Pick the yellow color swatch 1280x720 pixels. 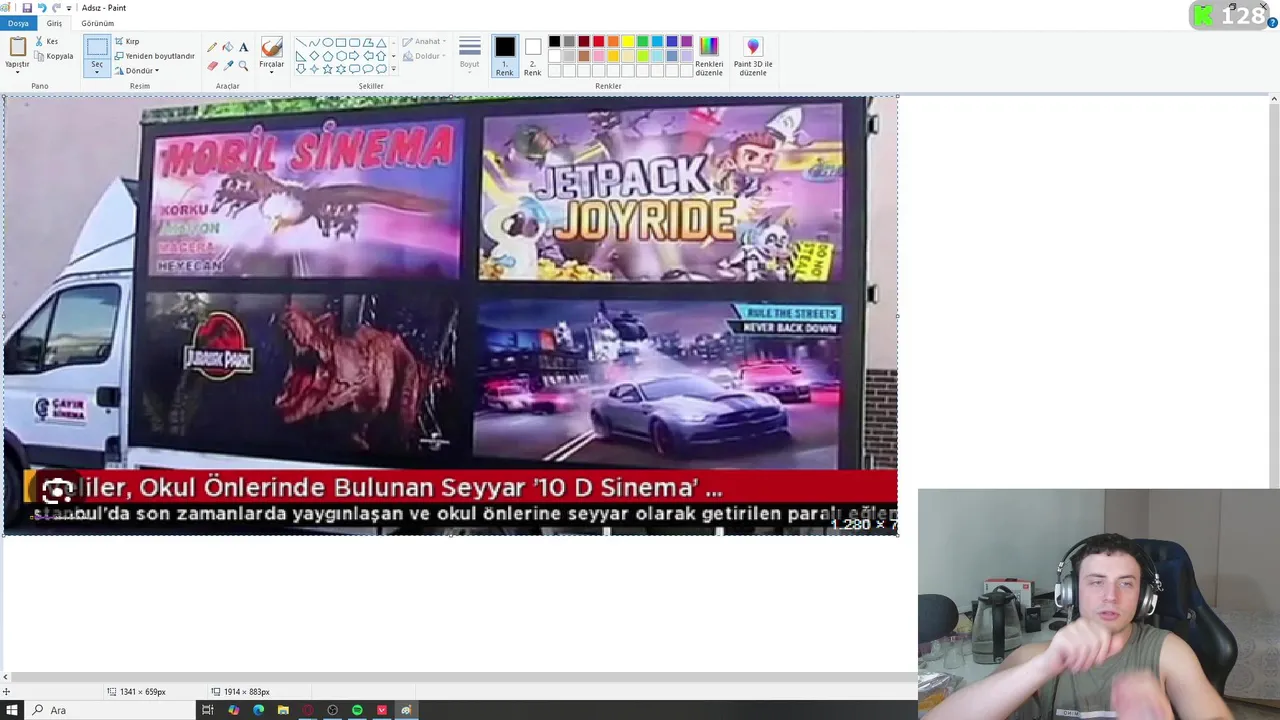point(628,41)
